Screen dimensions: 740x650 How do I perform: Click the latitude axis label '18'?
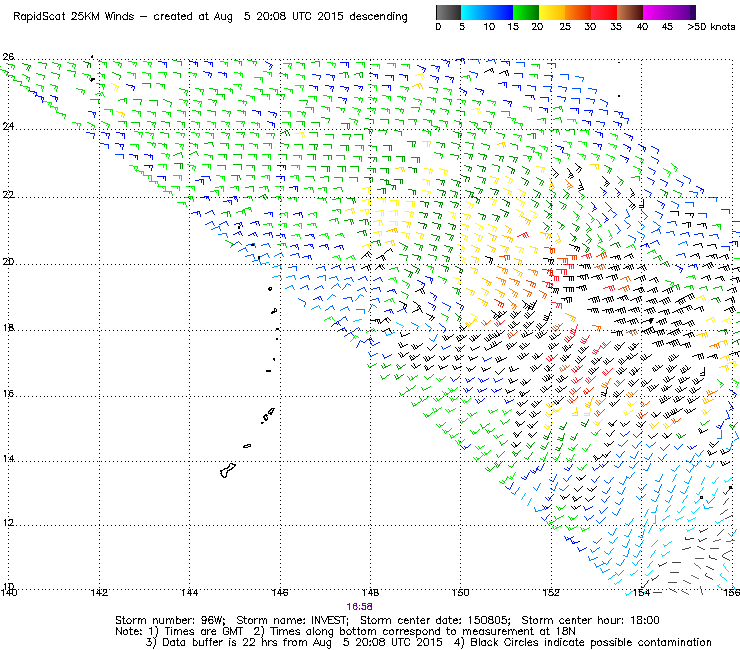tap(8, 327)
